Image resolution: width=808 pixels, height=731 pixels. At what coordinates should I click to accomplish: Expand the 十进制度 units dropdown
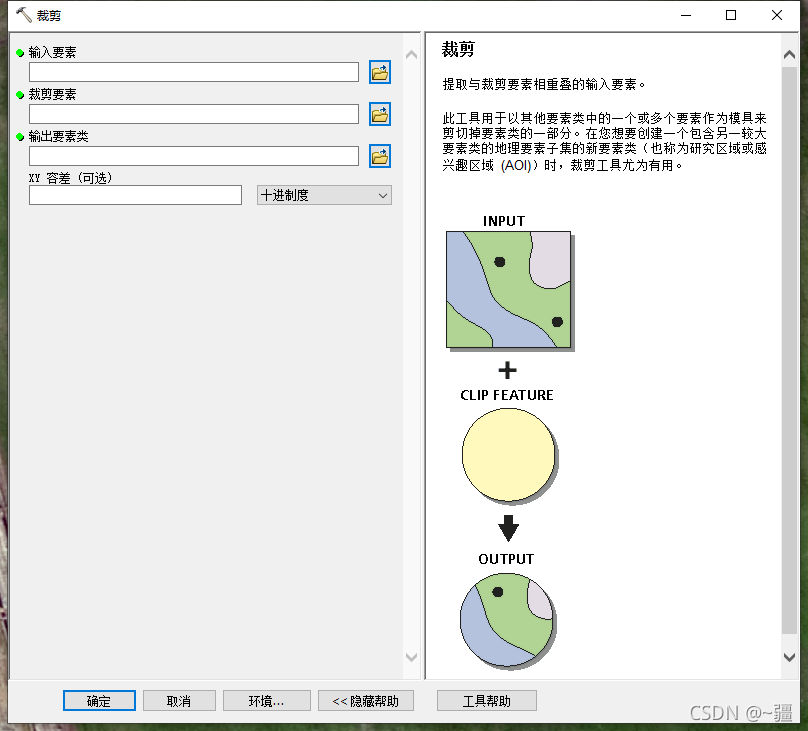pos(324,195)
